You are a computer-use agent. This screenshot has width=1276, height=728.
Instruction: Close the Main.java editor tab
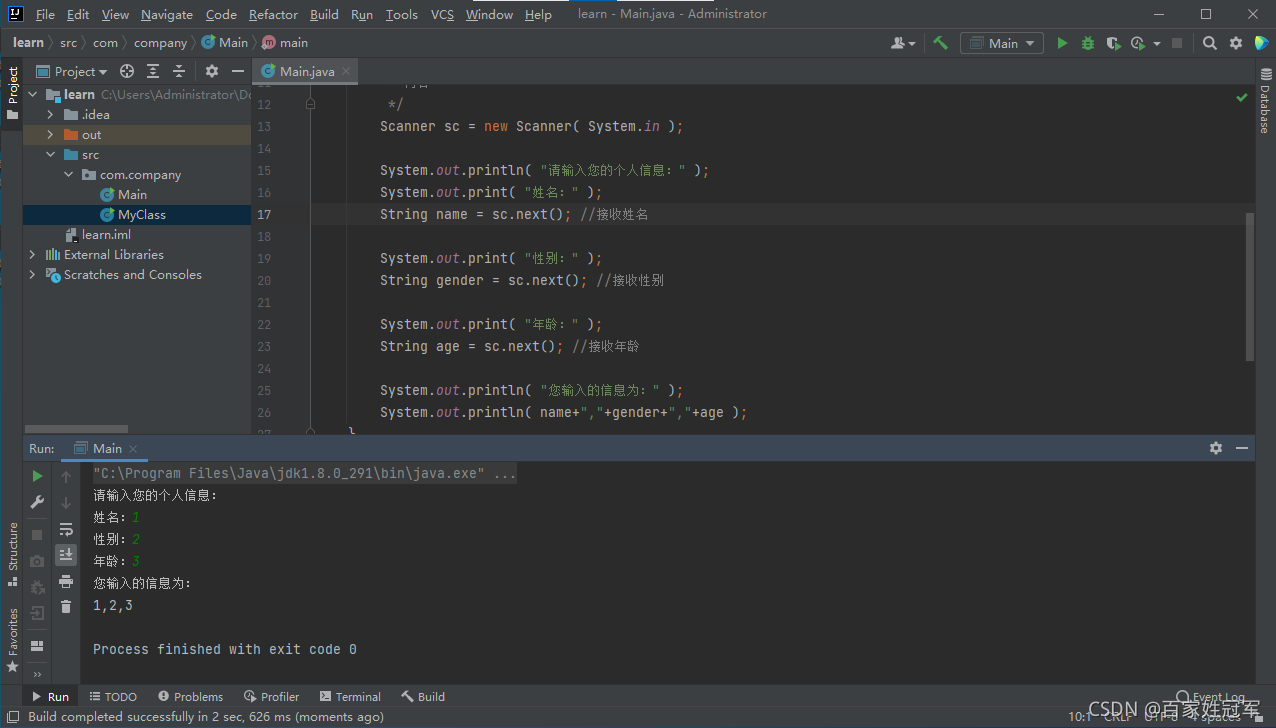tap(346, 71)
